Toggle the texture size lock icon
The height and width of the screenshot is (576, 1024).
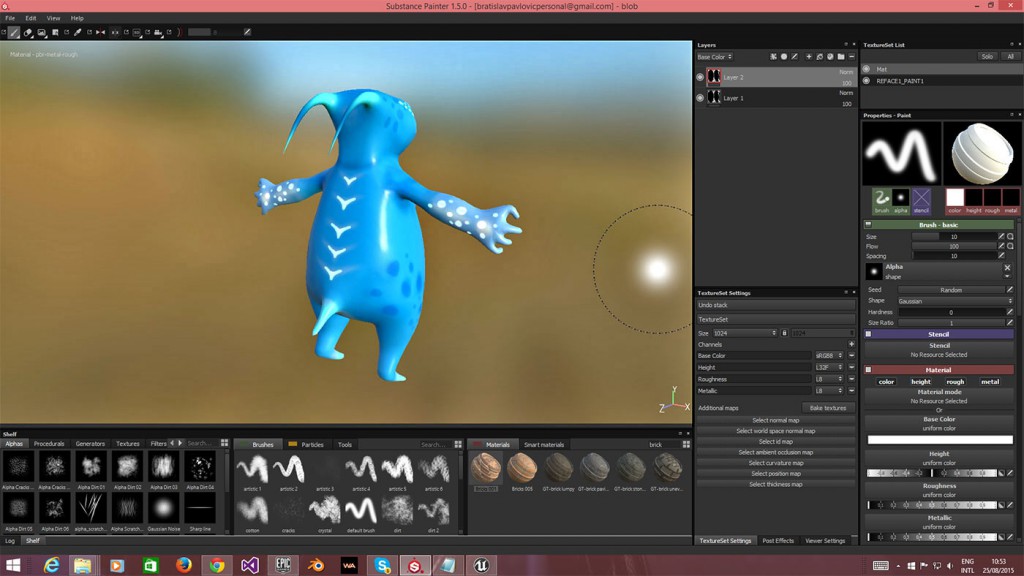tap(784, 333)
